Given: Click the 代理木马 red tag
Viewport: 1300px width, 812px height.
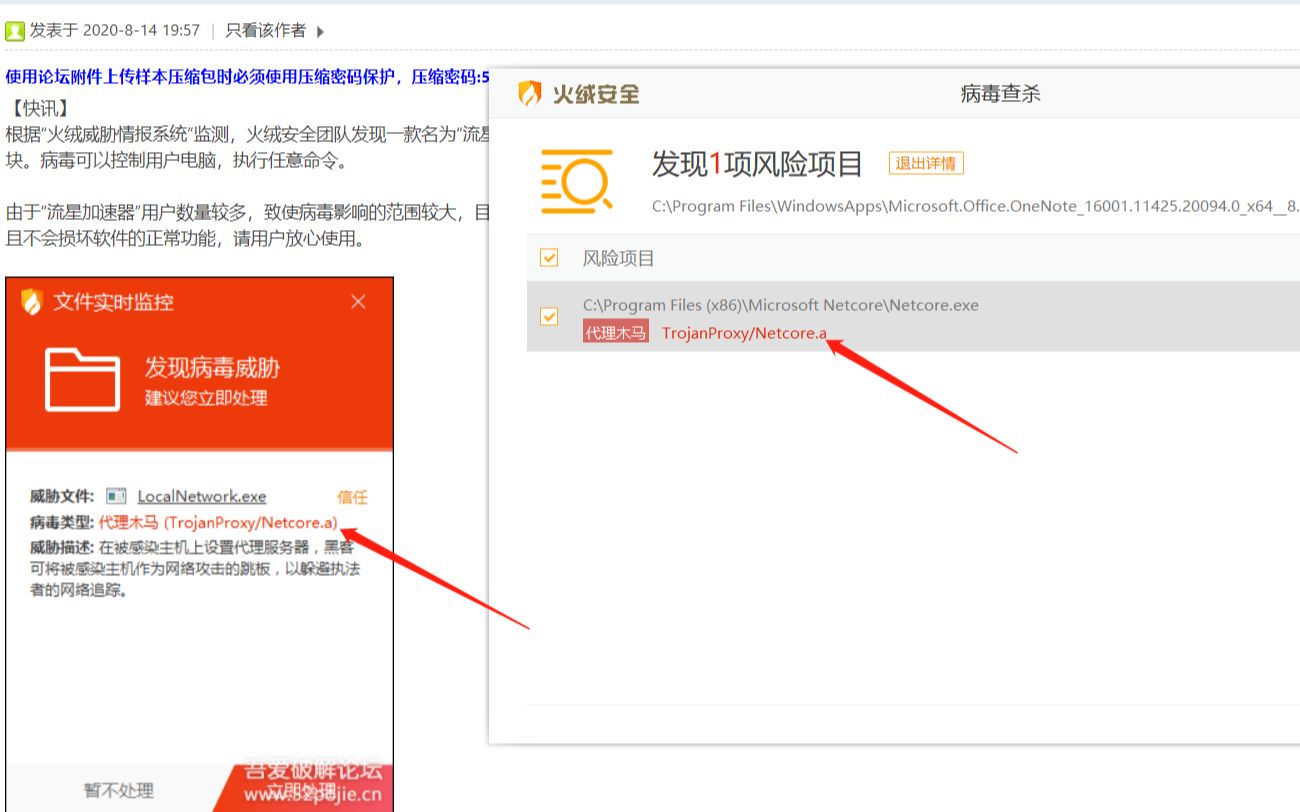Looking at the screenshot, I should tap(616, 332).
